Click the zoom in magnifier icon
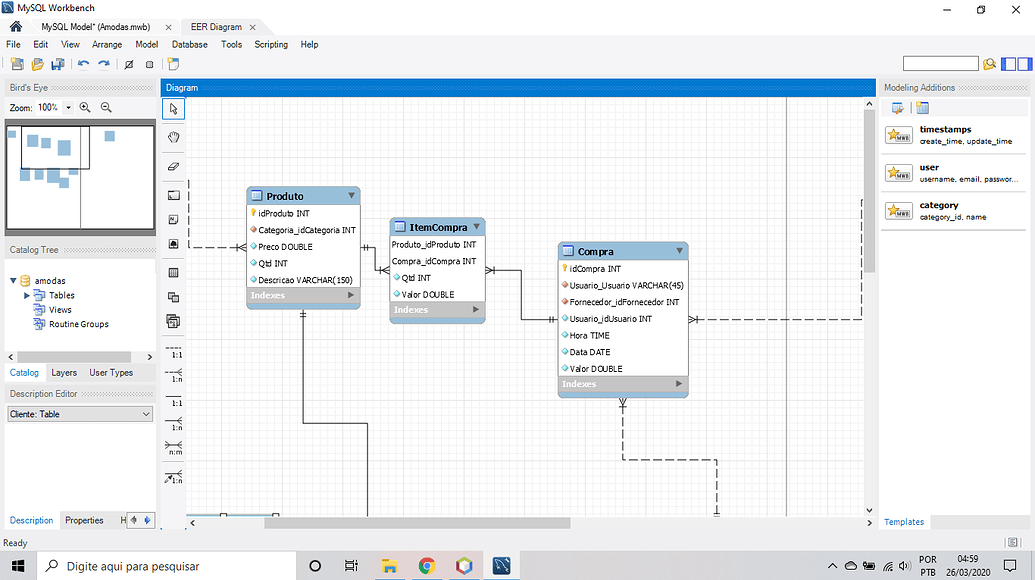The image size is (1035, 580). point(85,107)
